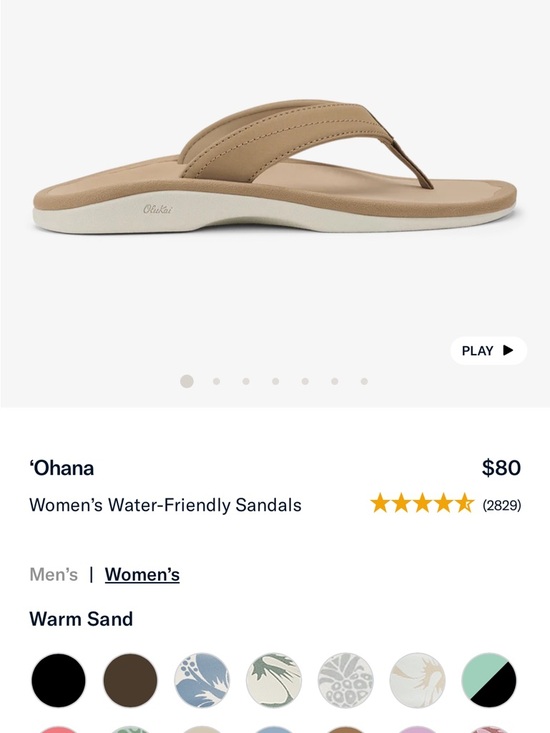This screenshot has height=733, width=550.
Task: Select the mint and black split swatch
Action: click(489, 680)
